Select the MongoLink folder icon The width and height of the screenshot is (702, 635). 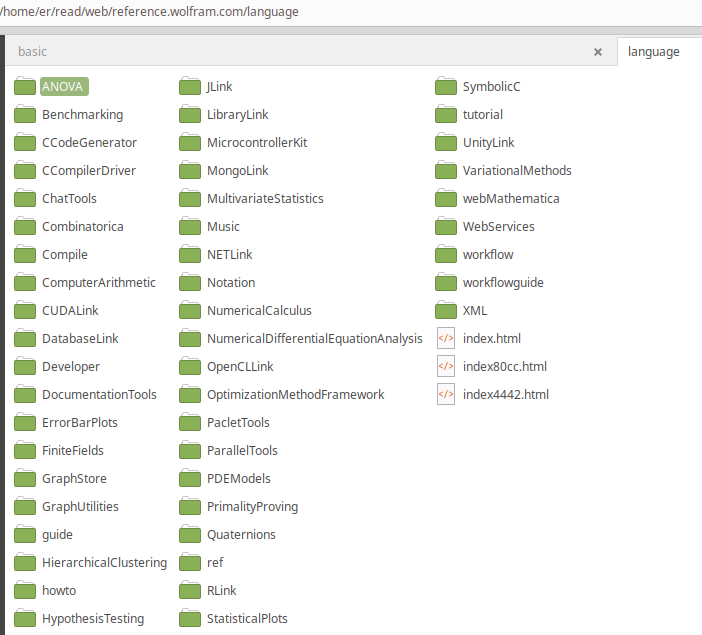[190, 170]
